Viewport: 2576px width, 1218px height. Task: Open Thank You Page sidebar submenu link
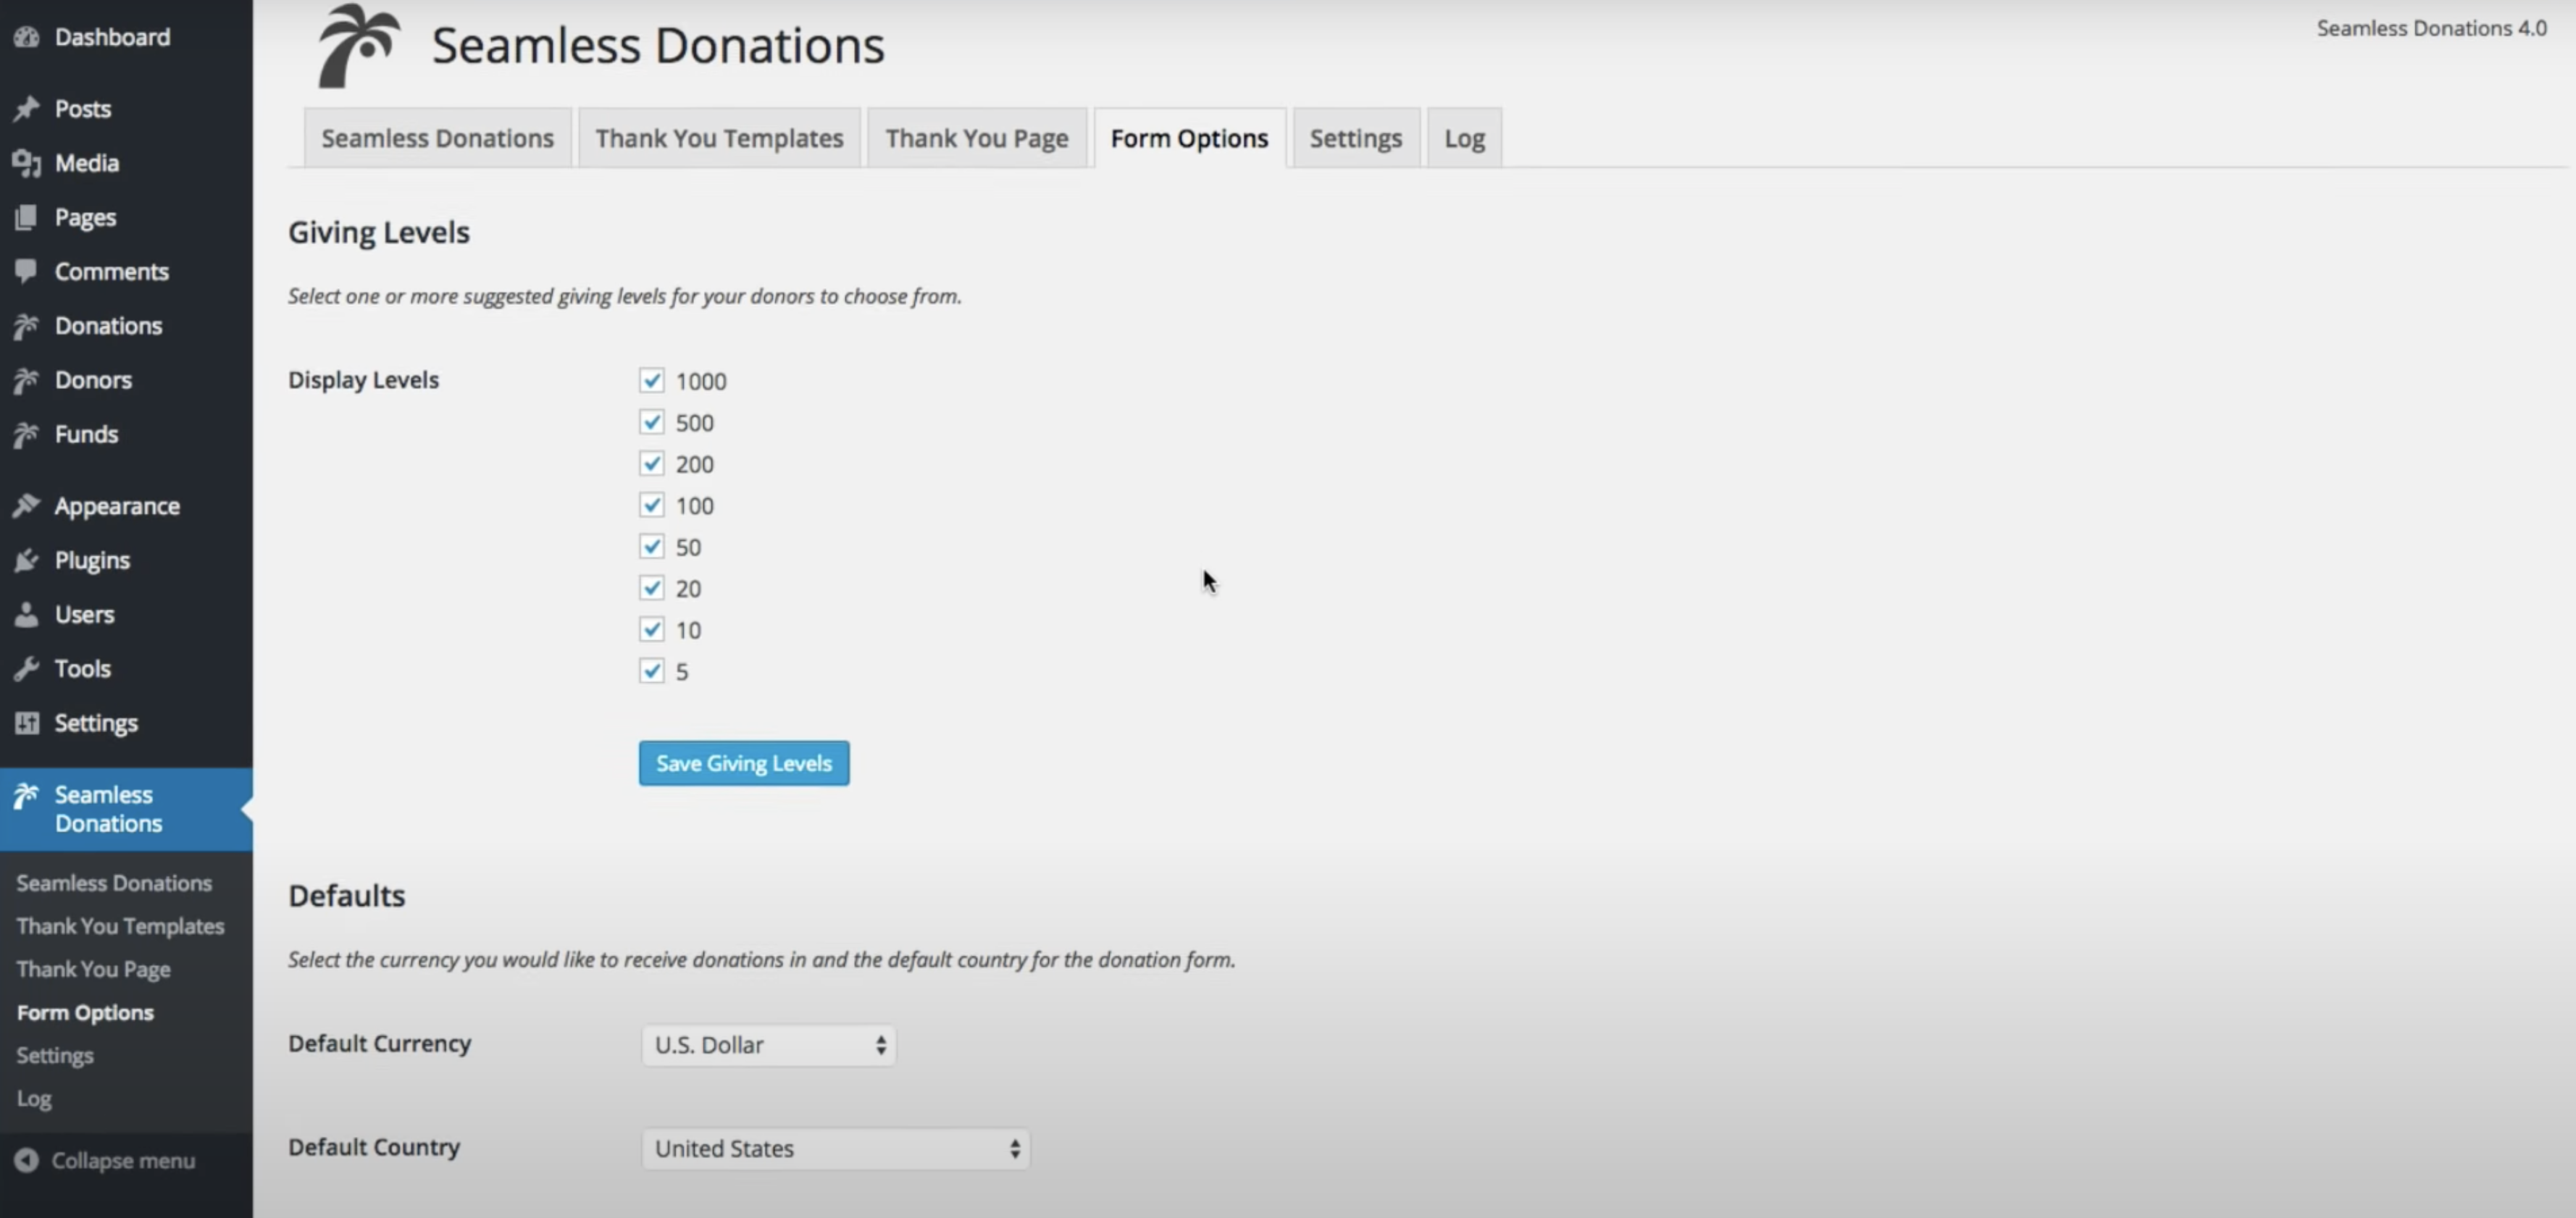tap(93, 969)
